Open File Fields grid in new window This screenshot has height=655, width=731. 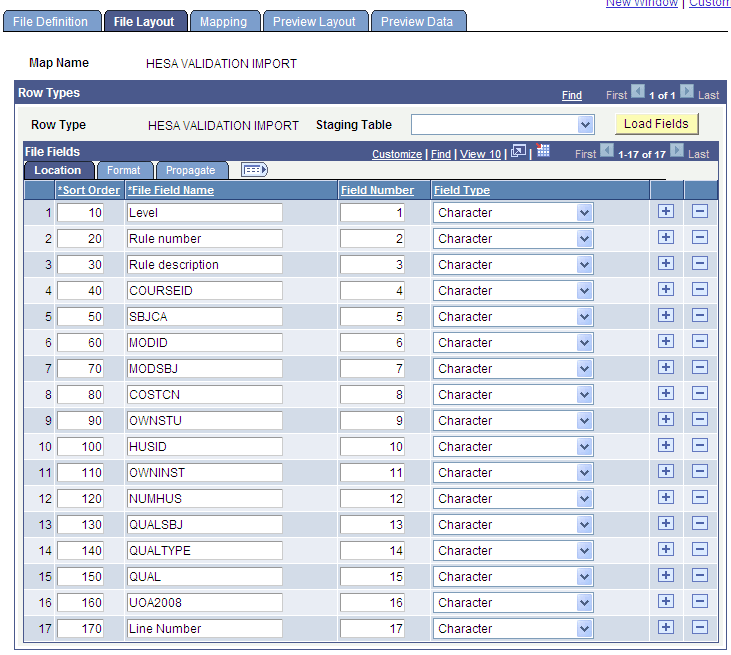point(518,152)
